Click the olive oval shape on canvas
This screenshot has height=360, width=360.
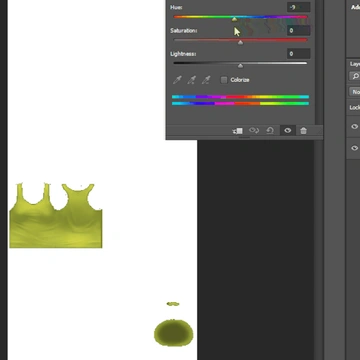pyautogui.click(x=174, y=333)
